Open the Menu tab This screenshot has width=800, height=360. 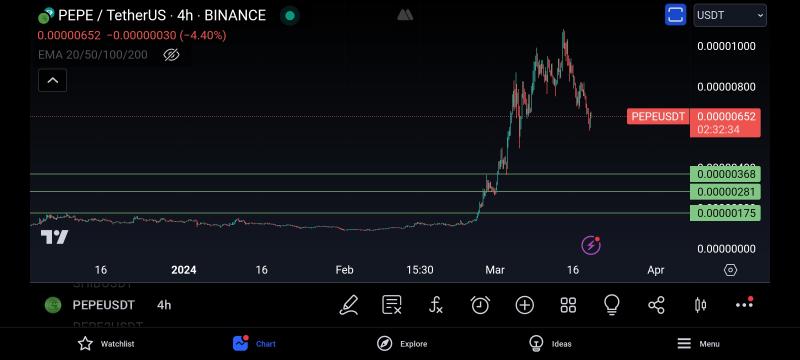coord(698,344)
